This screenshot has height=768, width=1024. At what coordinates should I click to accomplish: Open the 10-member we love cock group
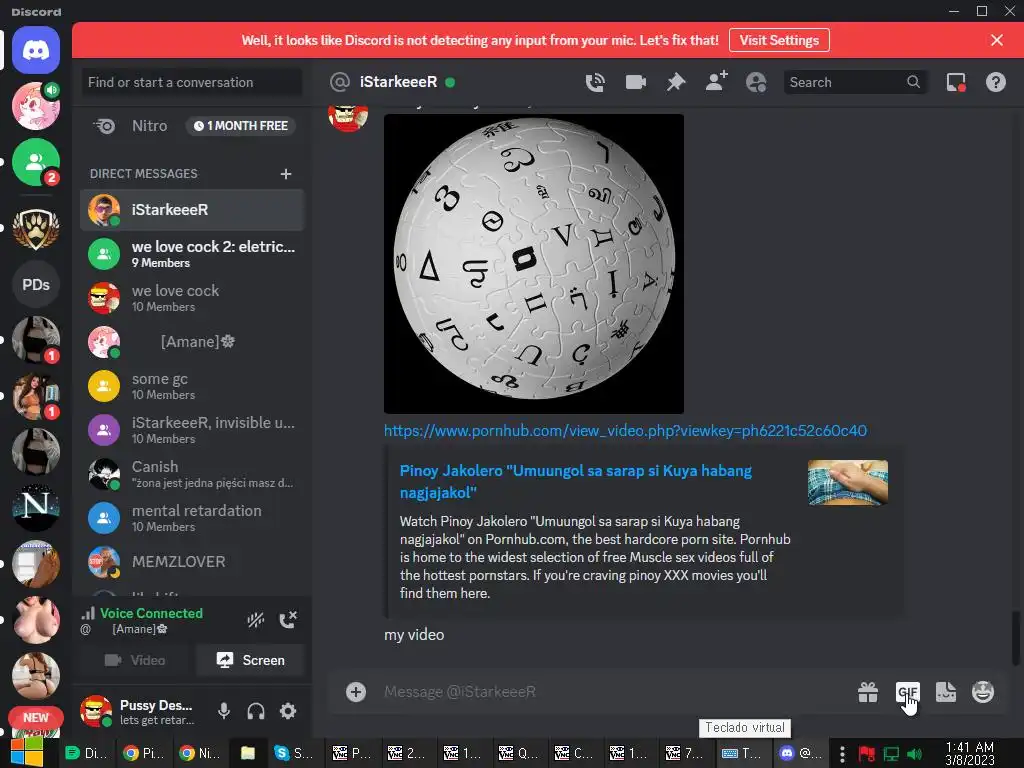[x=192, y=298]
